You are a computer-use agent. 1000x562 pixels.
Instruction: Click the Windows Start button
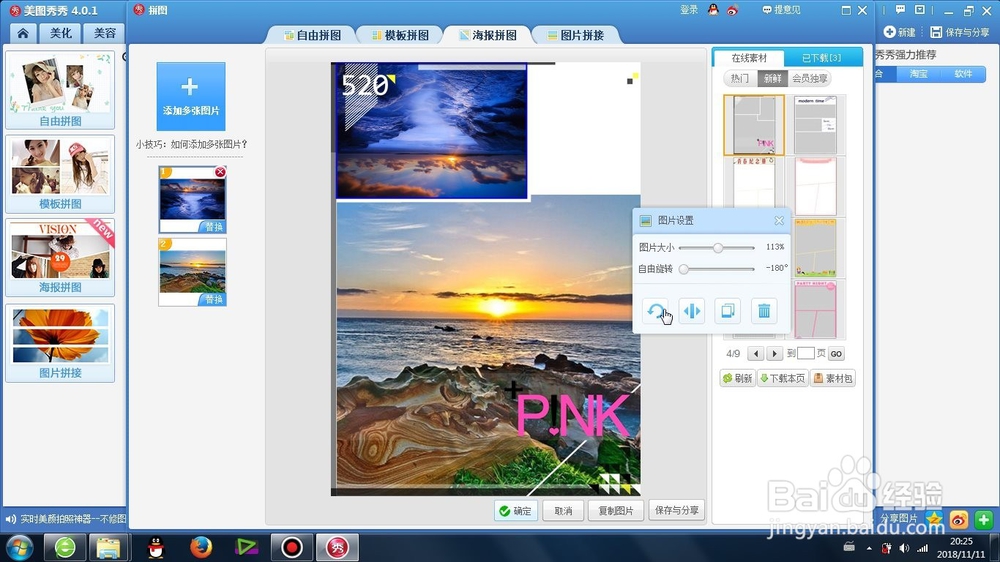[20, 547]
